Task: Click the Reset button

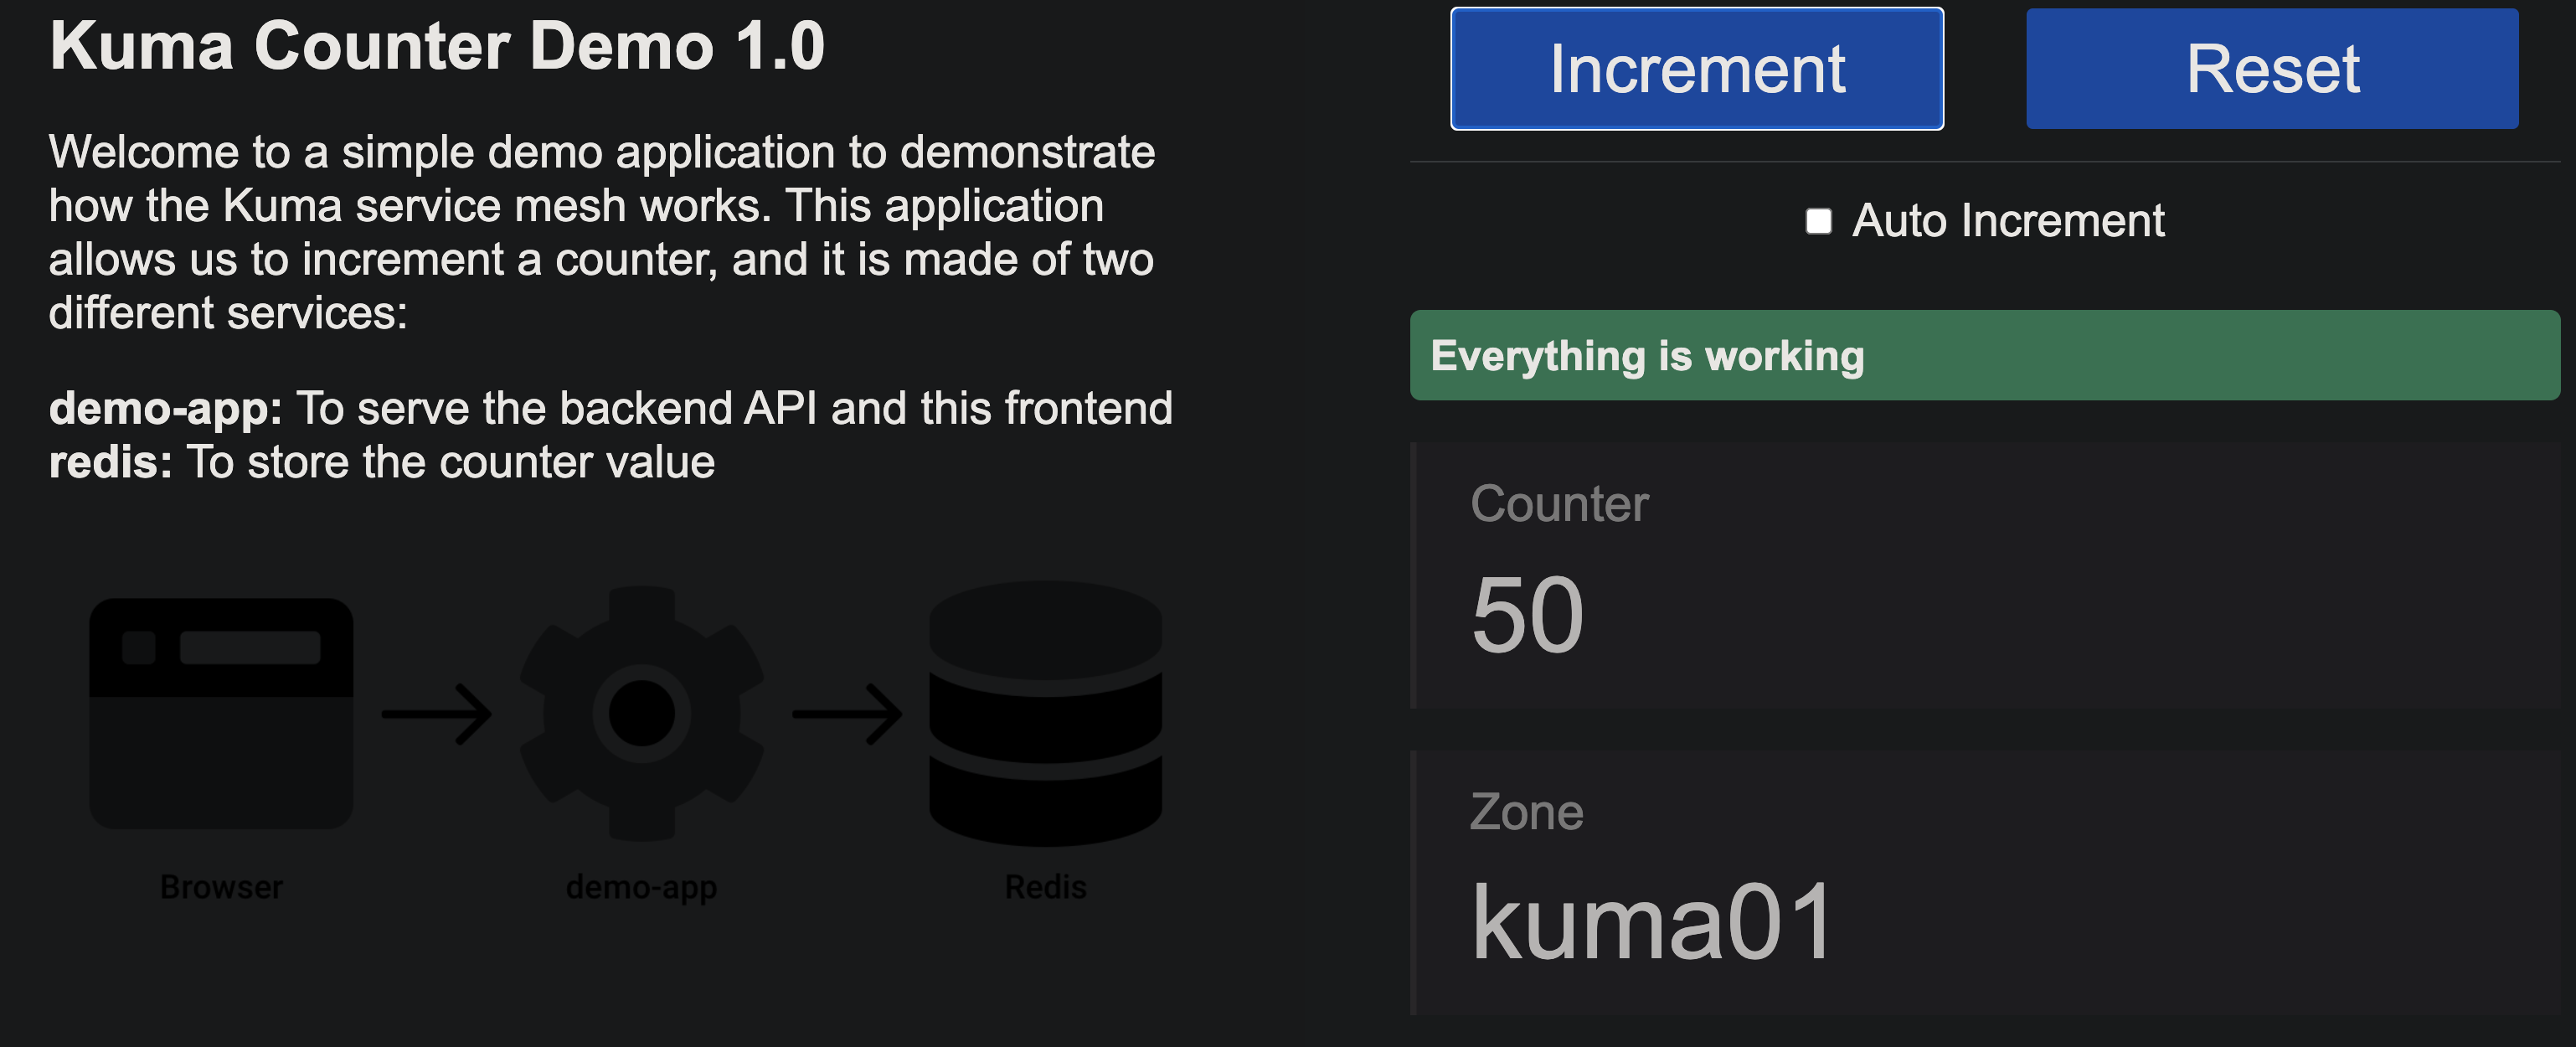Action: [x=2271, y=68]
